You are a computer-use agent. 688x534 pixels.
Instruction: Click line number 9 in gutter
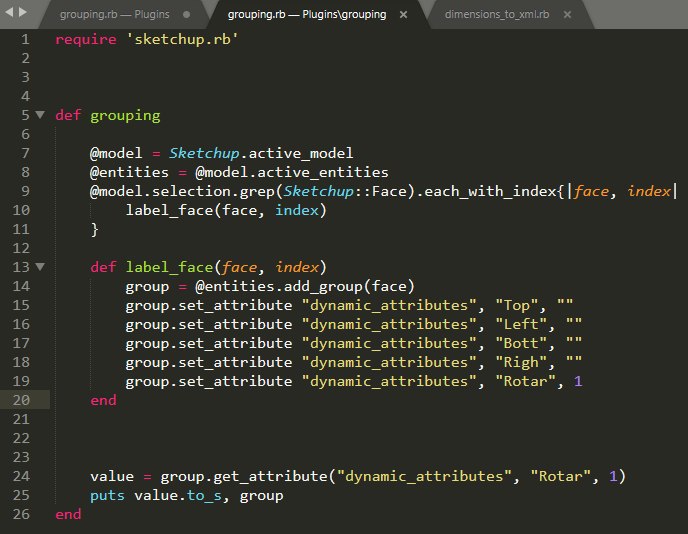[25, 191]
